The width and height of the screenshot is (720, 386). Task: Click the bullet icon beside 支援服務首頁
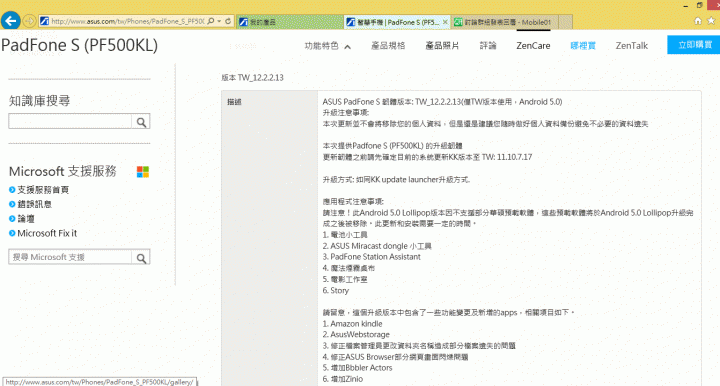click(x=12, y=190)
